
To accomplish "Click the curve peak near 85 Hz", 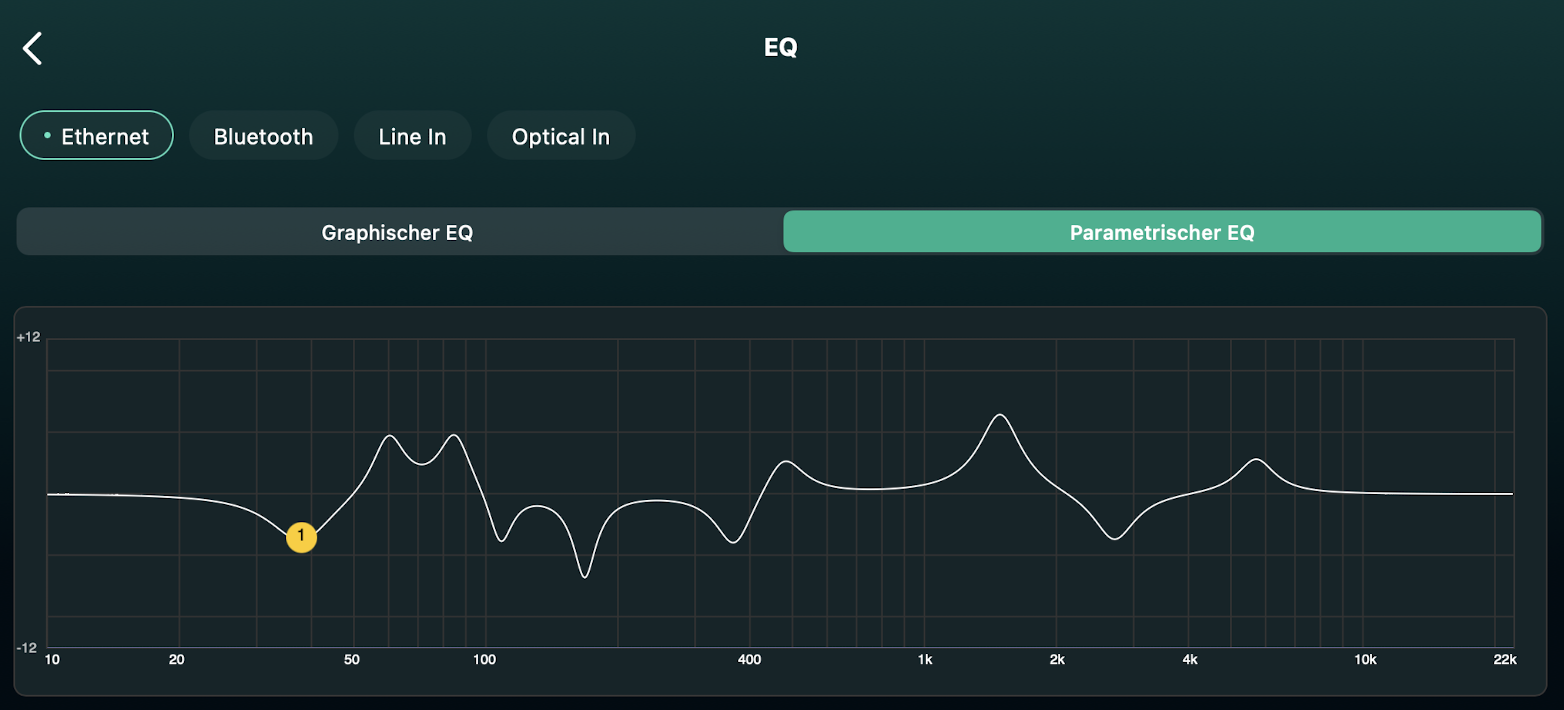I will (454, 436).
